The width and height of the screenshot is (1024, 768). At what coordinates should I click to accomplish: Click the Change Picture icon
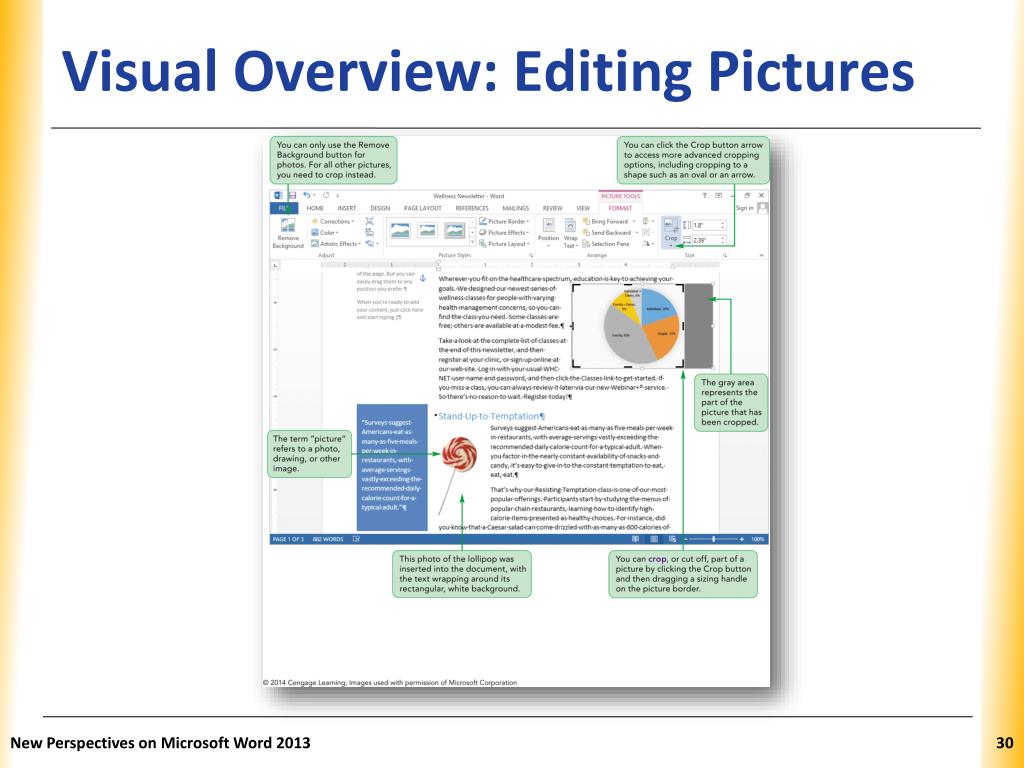pyautogui.click(x=370, y=232)
